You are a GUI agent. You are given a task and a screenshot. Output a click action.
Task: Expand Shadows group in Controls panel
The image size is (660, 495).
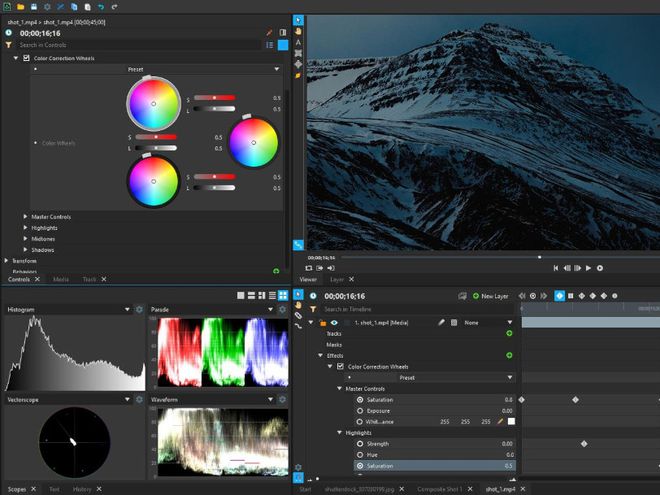pos(26,250)
